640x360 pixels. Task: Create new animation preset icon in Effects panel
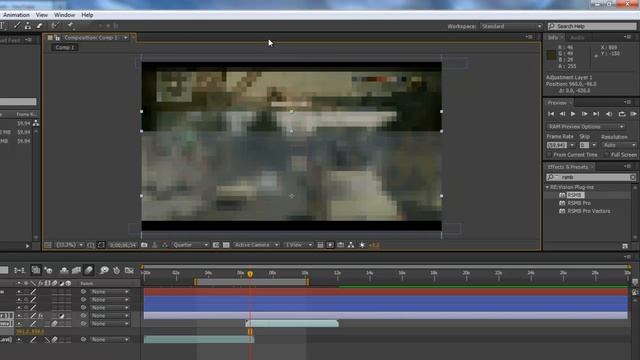[x=625, y=246]
